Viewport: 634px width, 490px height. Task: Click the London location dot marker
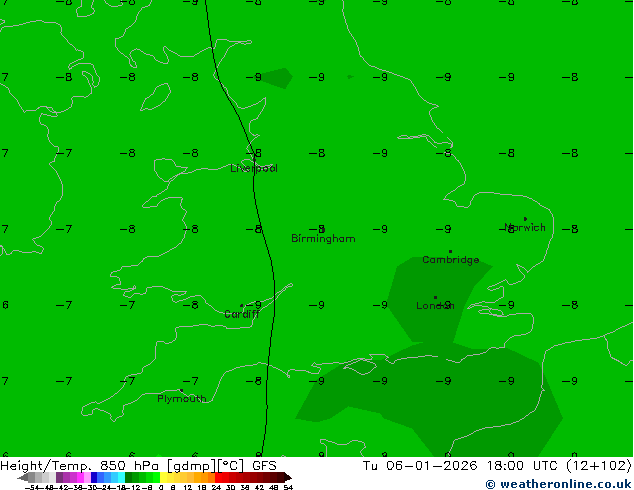click(x=435, y=298)
